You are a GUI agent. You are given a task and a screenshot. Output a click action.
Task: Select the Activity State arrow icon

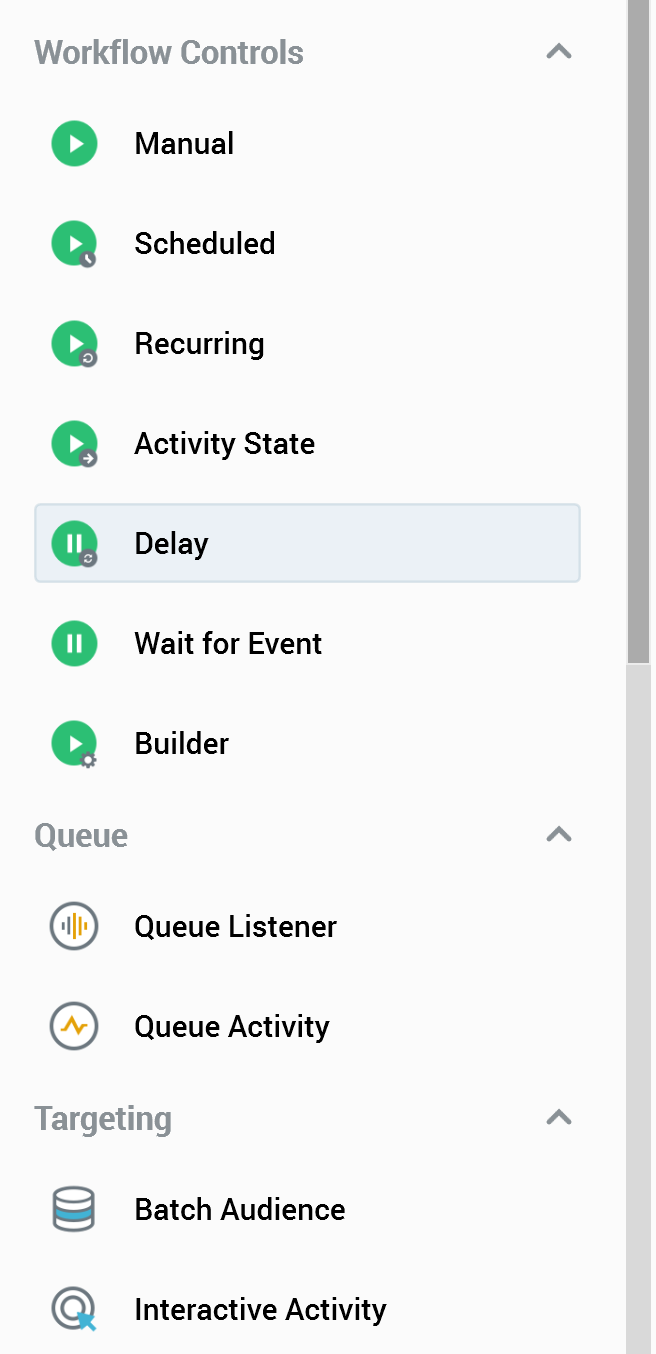(x=74, y=444)
